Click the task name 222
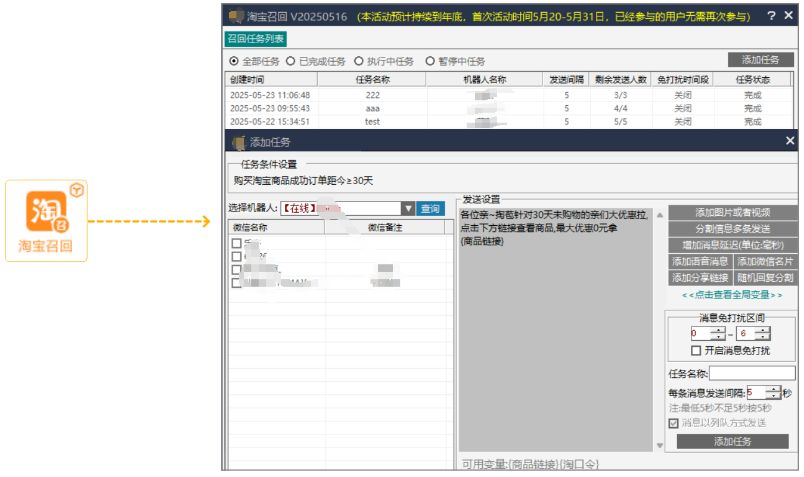The height and width of the screenshot is (477, 804). (x=373, y=95)
